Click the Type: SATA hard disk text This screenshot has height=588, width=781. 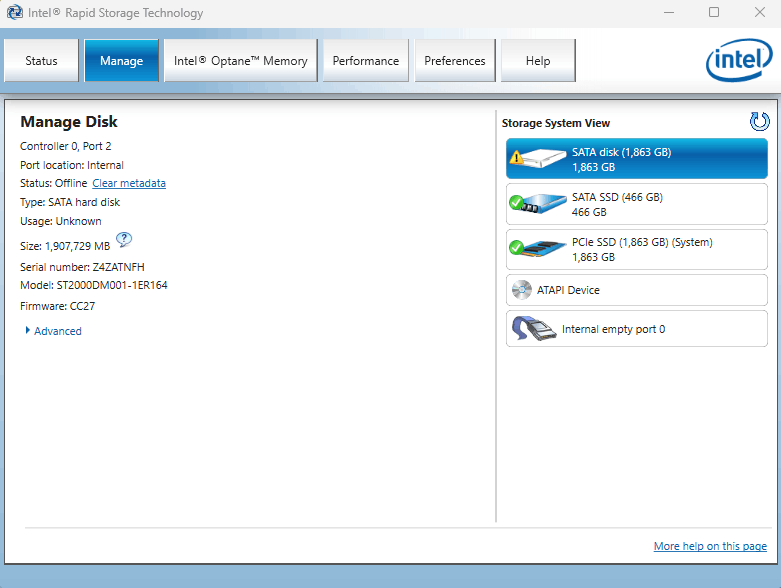pyautogui.click(x=70, y=202)
